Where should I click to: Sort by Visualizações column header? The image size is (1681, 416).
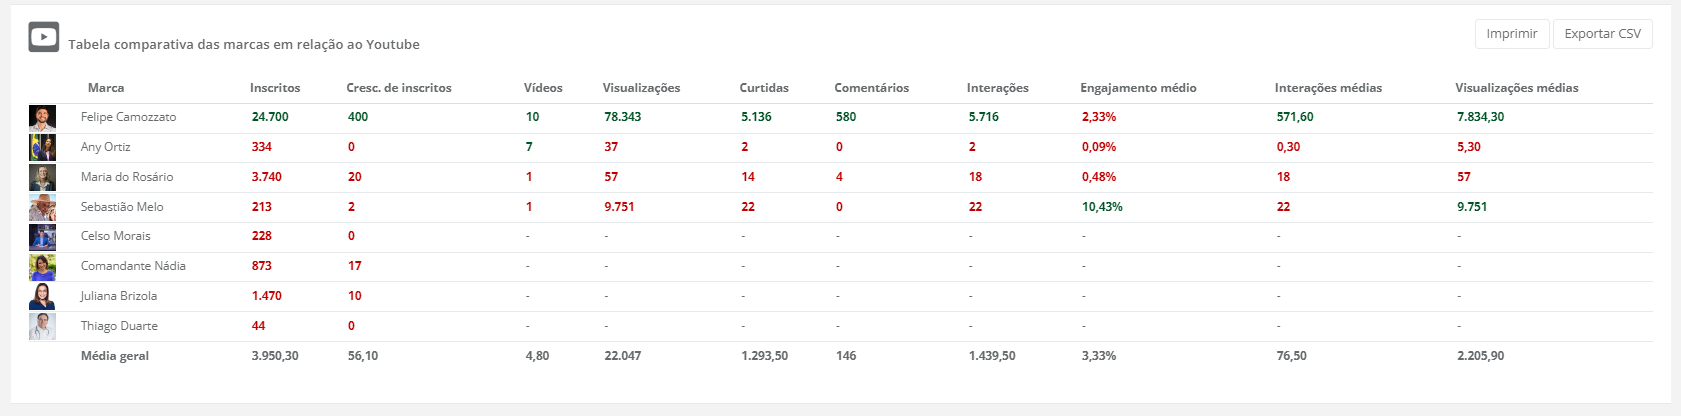click(x=641, y=88)
